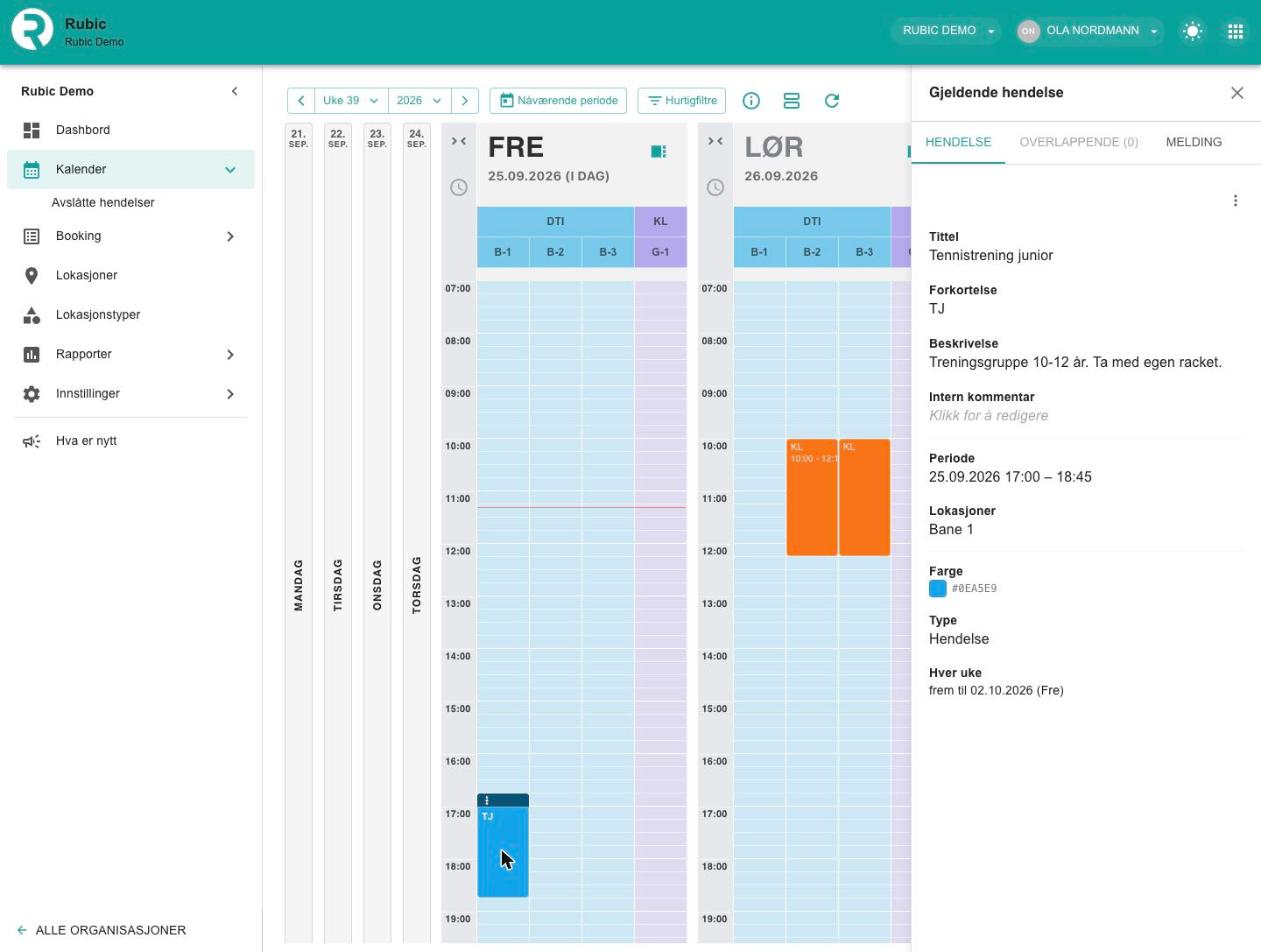This screenshot has height=952, width=1261.
Task: Open Hurtigfiltre quick filters
Action: click(x=682, y=101)
